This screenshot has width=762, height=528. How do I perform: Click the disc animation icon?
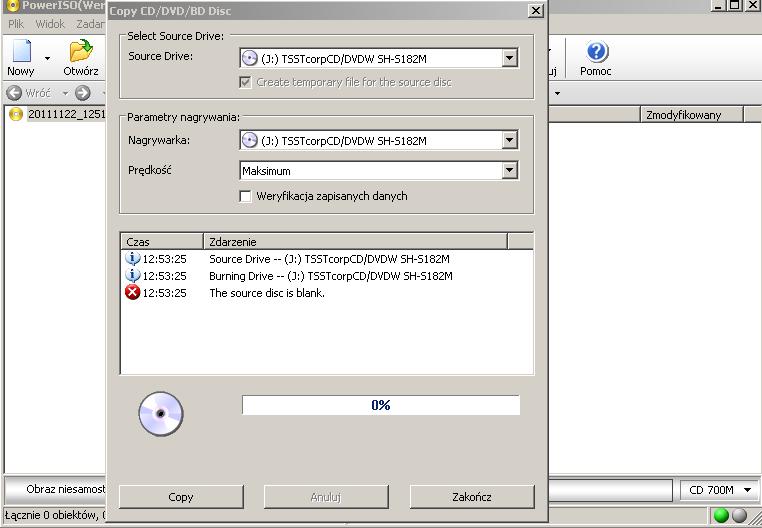click(161, 414)
